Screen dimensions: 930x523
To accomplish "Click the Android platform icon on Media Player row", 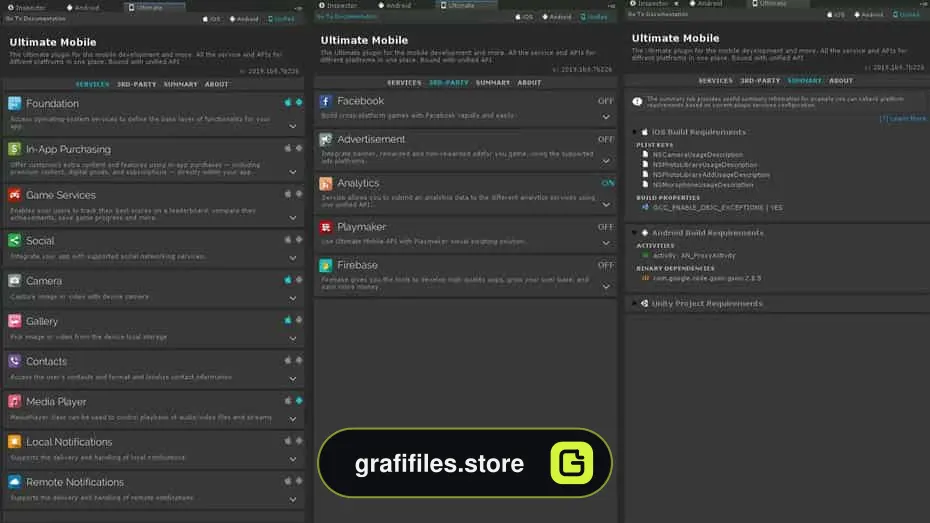I will click(299, 401).
